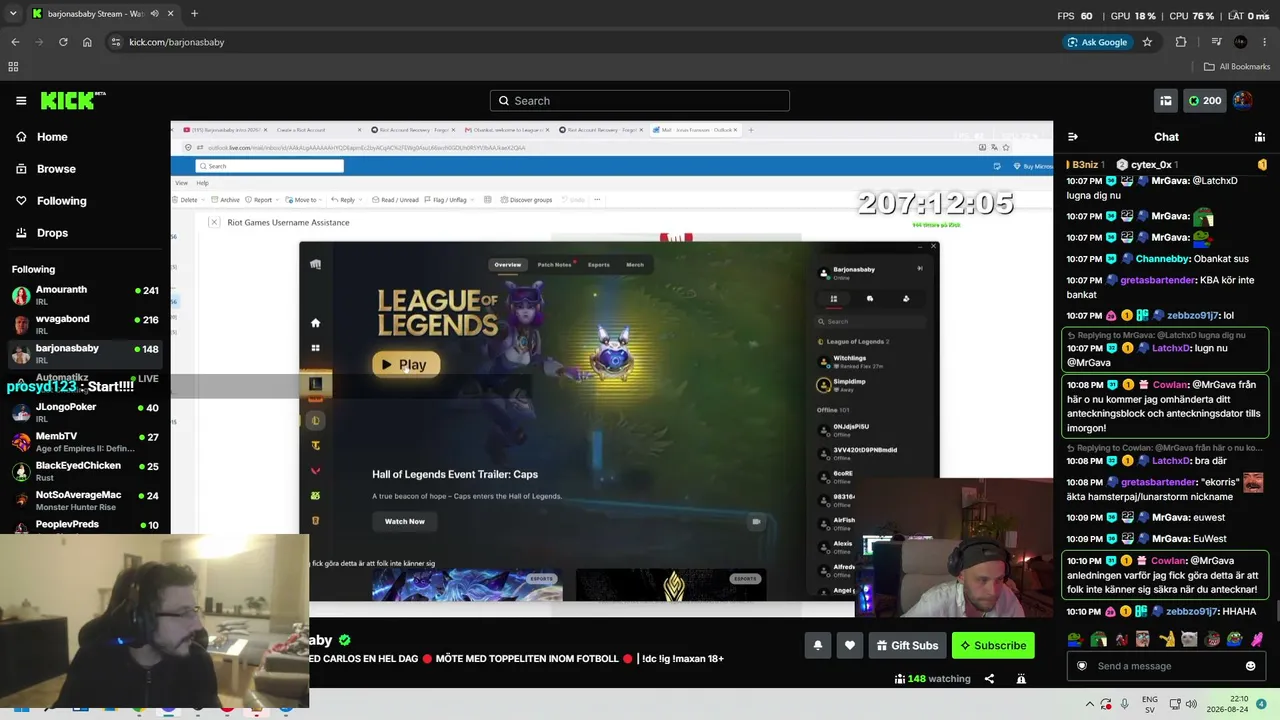Click the Gift Subs button
The image size is (1280, 720).
(x=907, y=646)
